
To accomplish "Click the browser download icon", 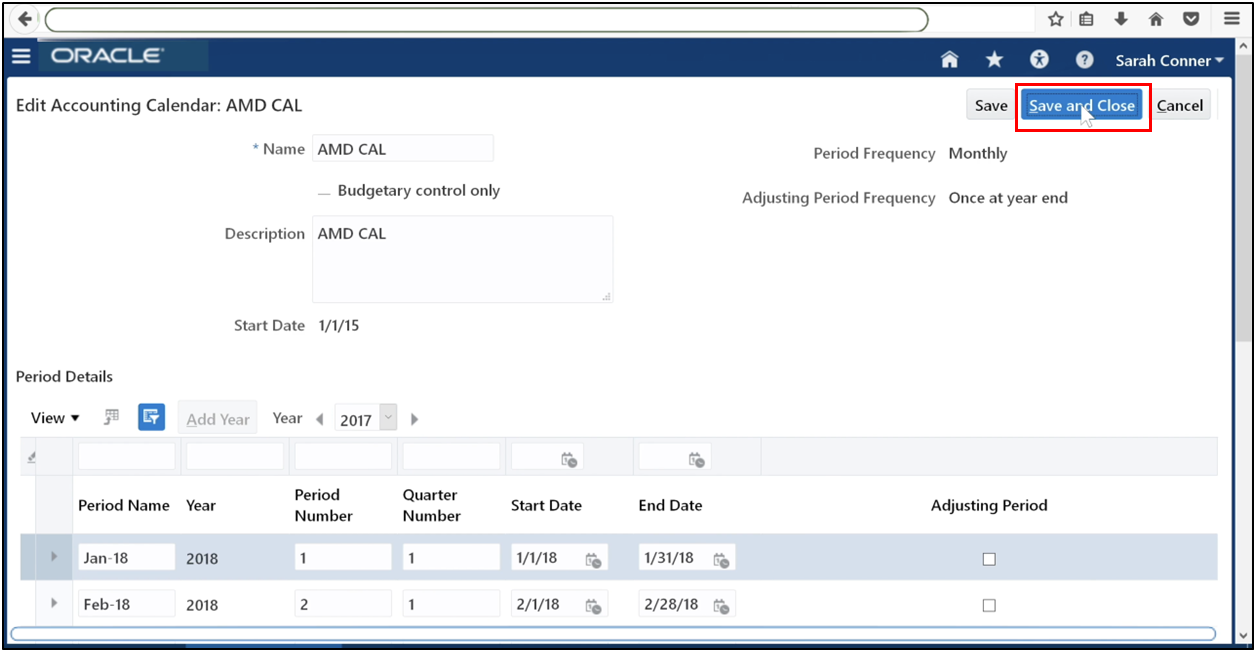I will pyautogui.click(x=1120, y=18).
